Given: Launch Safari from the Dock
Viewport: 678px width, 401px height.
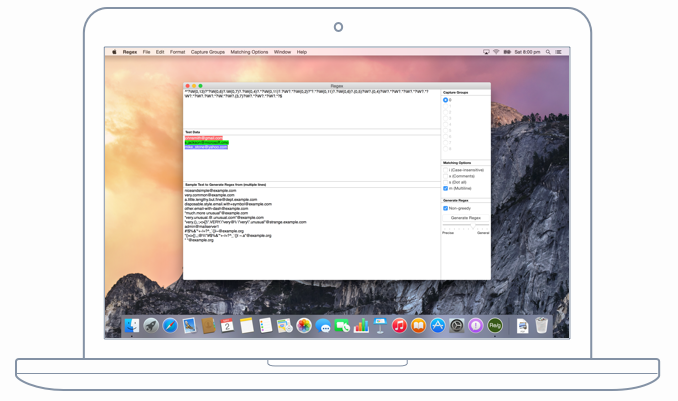Looking at the screenshot, I should tap(170, 326).
